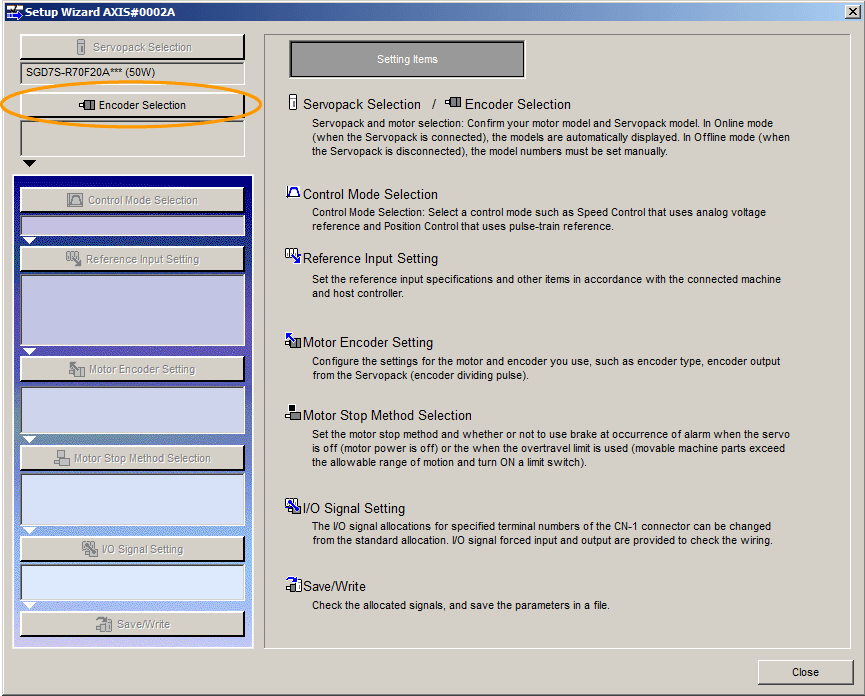Click the I/O Signal Setting heading icon
Viewport: 865px width, 696px height.
coord(293,507)
